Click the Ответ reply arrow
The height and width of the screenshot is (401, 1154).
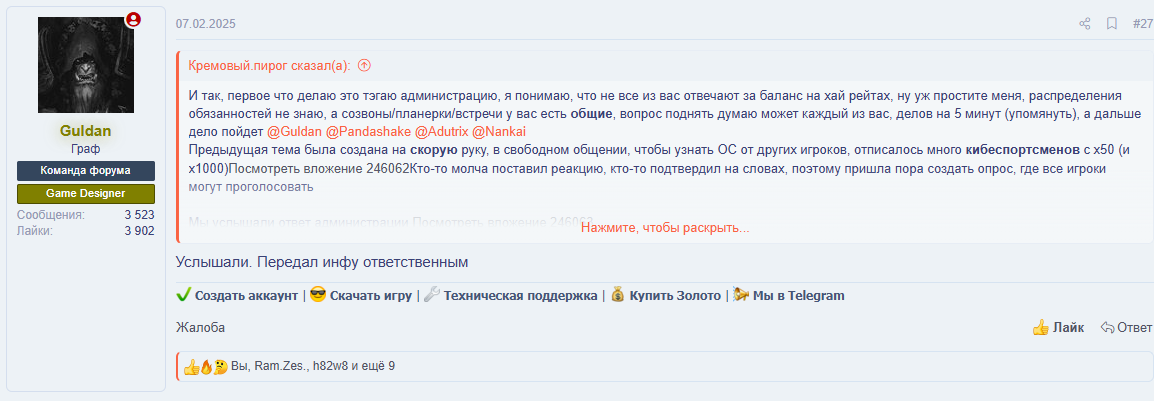click(x=1126, y=327)
